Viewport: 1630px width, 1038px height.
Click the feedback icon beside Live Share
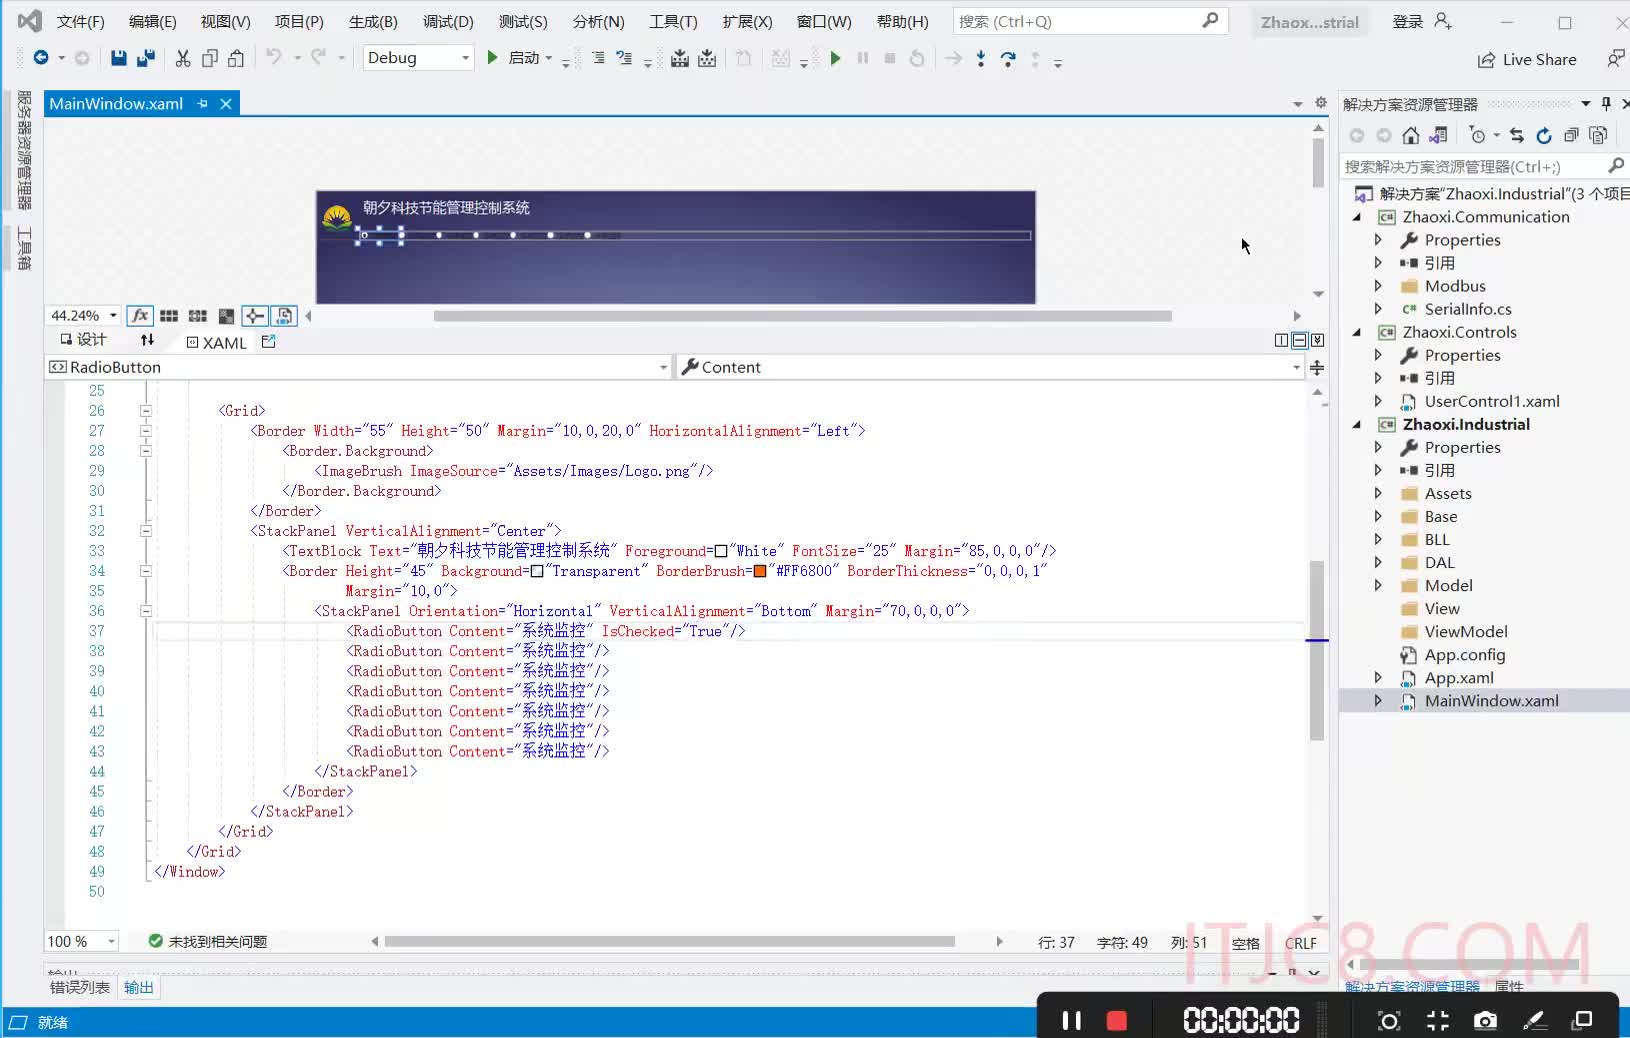pyautogui.click(x=1616, y=59)
